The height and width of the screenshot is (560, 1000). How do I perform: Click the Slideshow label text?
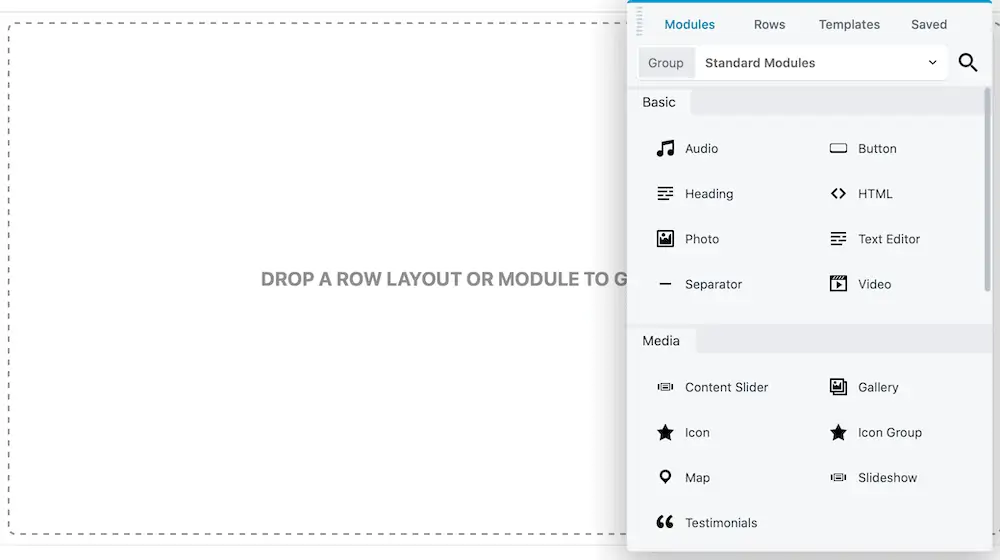coord(887,478)
